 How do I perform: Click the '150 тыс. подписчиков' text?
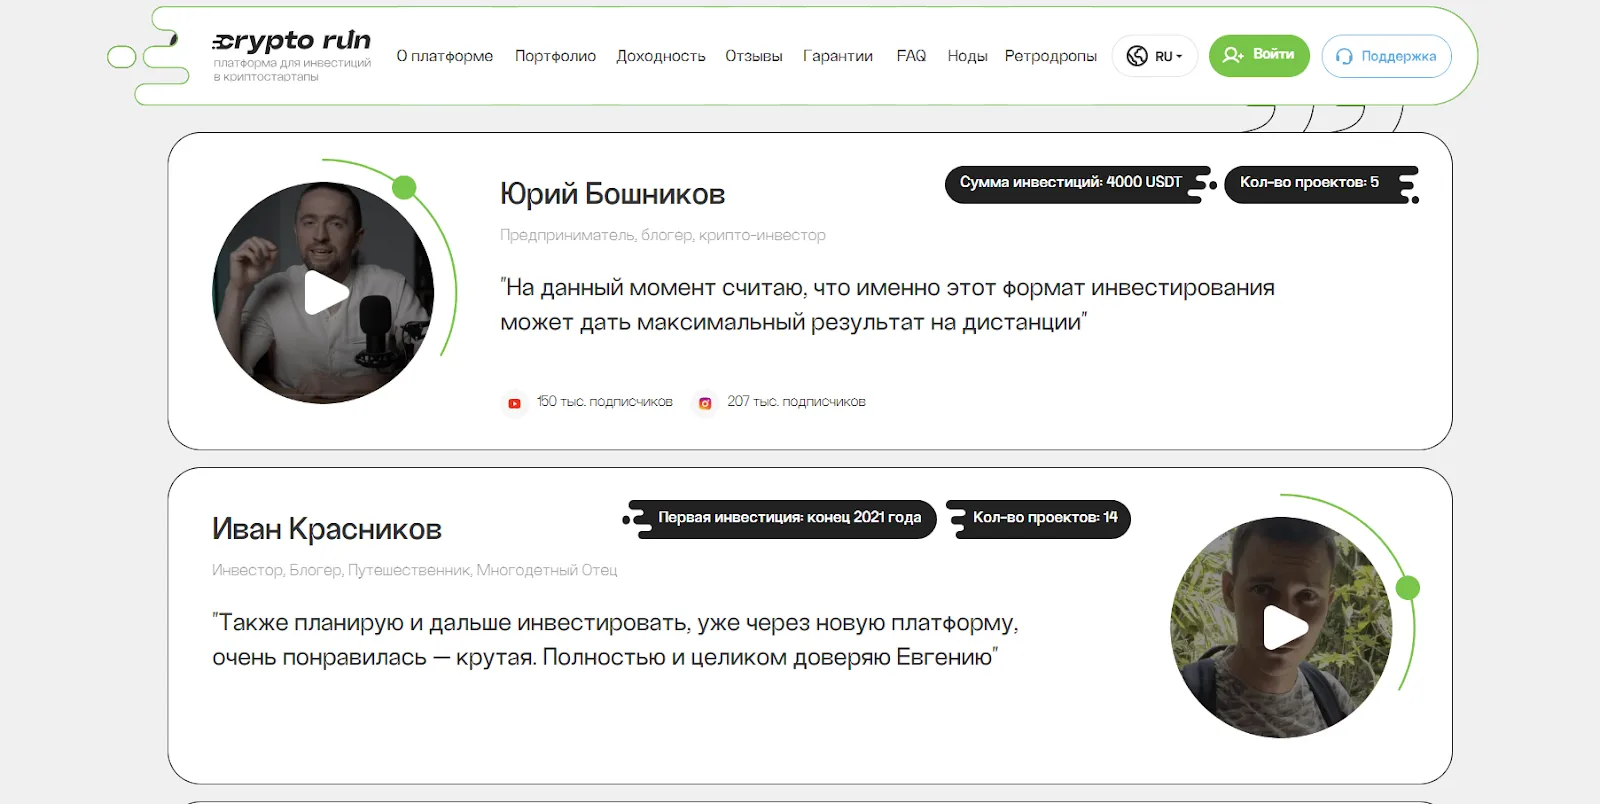tap(604, 401)
